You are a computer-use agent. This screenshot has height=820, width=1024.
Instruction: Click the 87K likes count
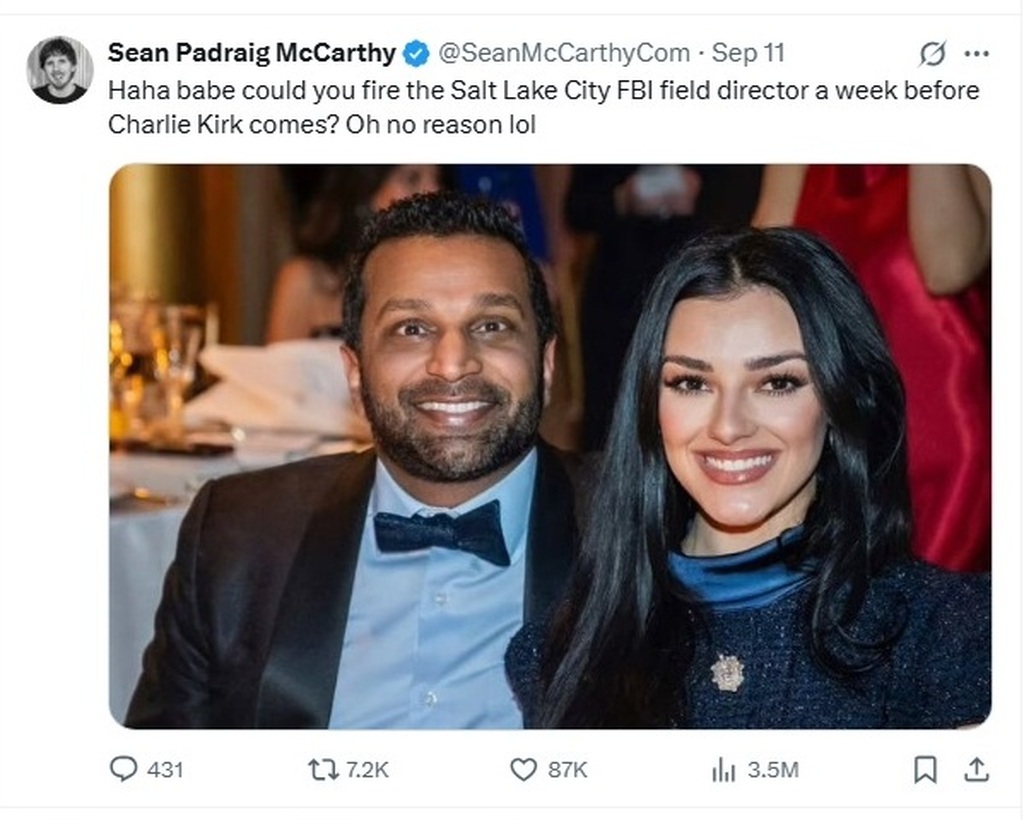(x=567, y=769)
